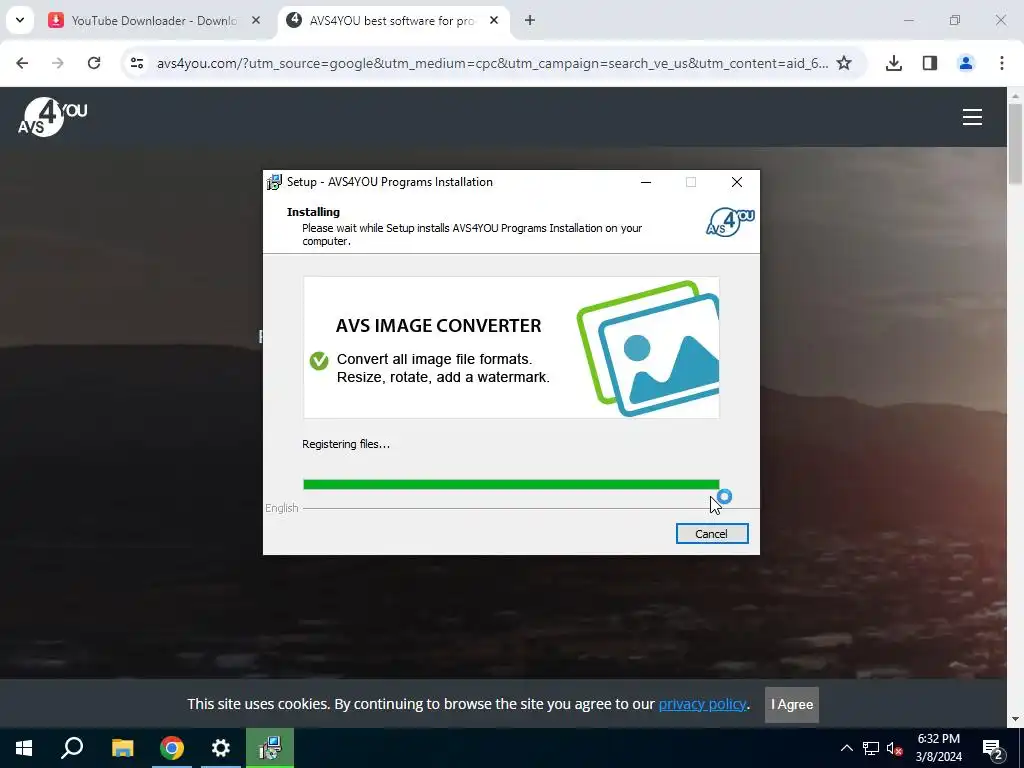Click the green installation progress bar
1024x768 pixels.
pos(511,484)
